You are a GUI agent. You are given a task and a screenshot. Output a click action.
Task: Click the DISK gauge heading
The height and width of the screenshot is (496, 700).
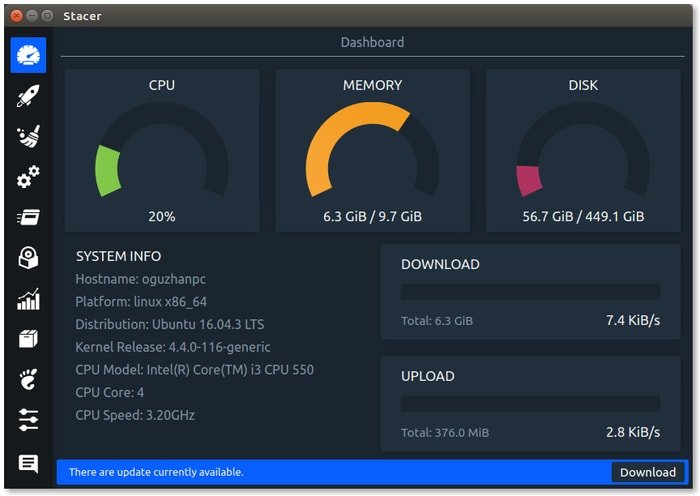pos(583,85)
